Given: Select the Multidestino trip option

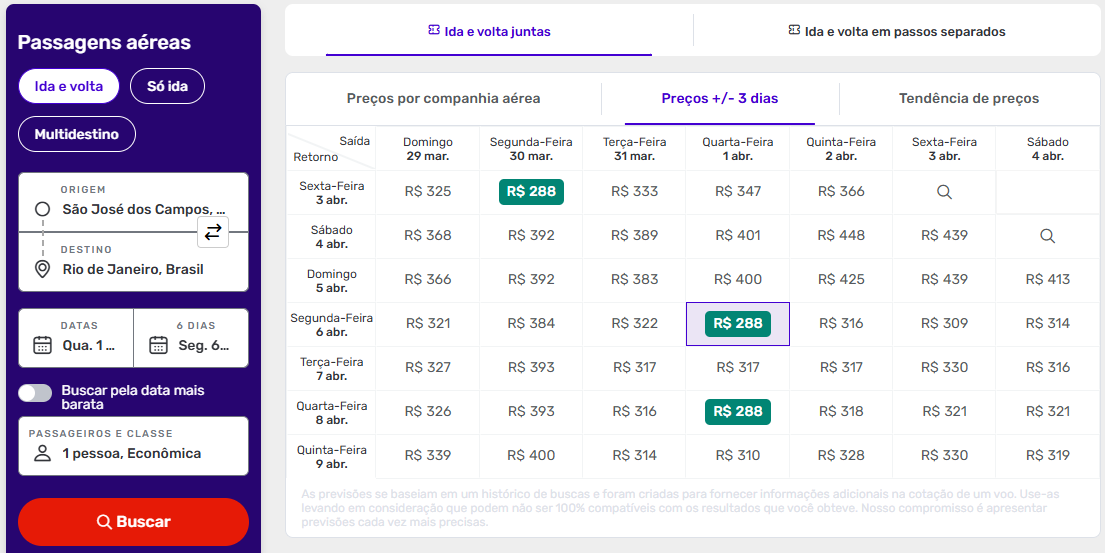Looking at the screenshot, I should click(76, 134).
